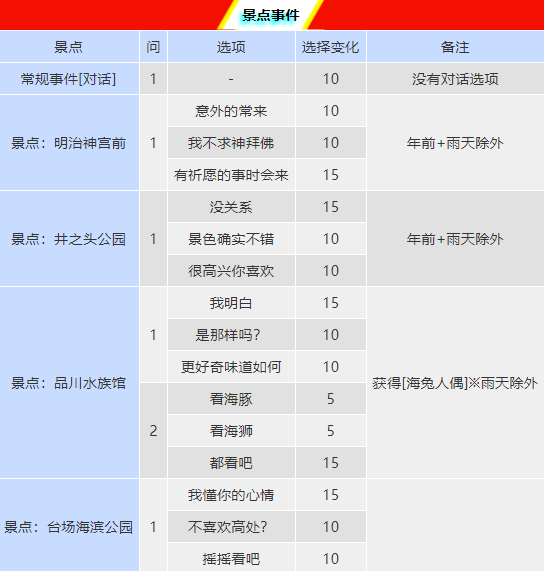This screenshot has height=571, width=544.
Task: Click the dash option cell for 常规事件
Action: (231, 79)
